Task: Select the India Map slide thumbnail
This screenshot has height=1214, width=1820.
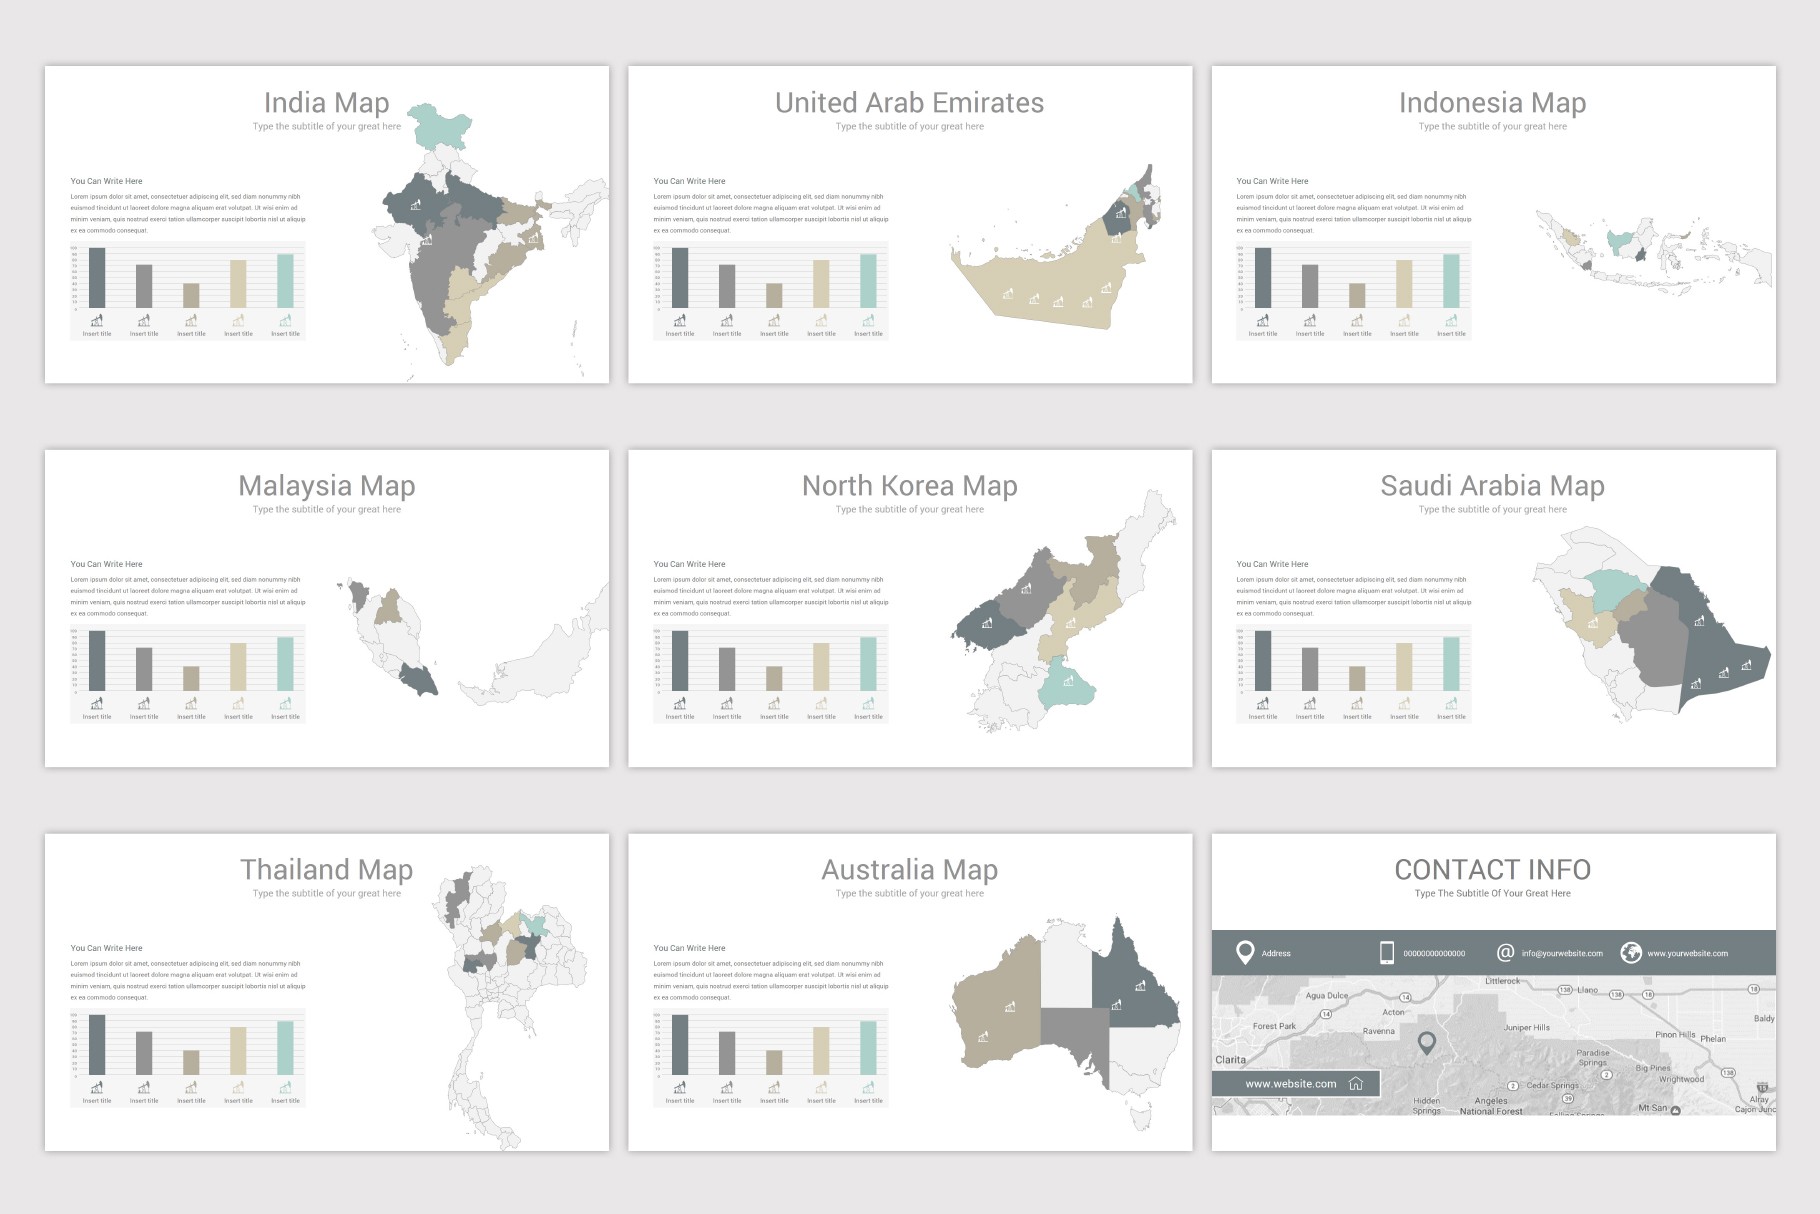Action: pyautogui.click(x=327, y=224)
